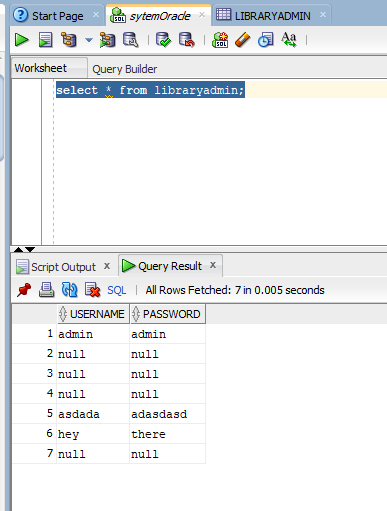Screen dimensions: 387x511
Task: Pin the query result with the red pushpin
Action: [x=24, y=290]
